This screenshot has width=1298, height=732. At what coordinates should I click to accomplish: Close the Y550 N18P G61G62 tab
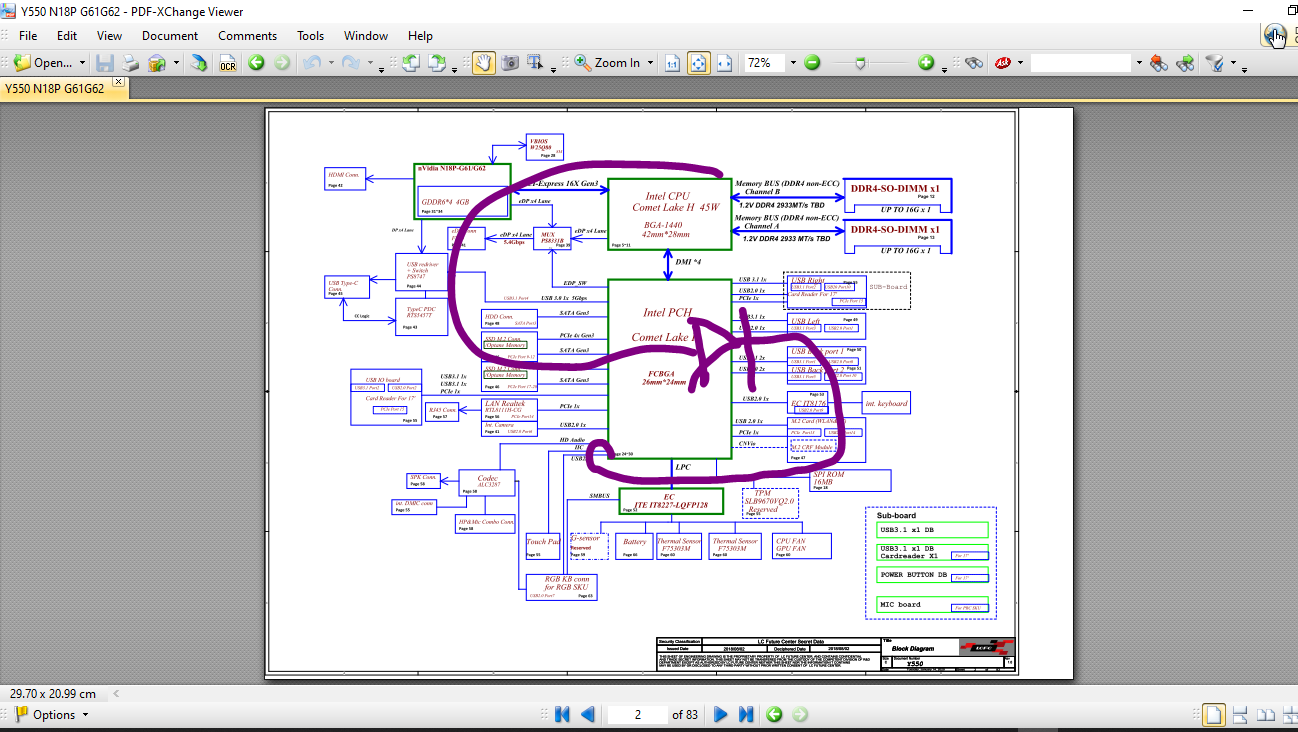[119, 82]
